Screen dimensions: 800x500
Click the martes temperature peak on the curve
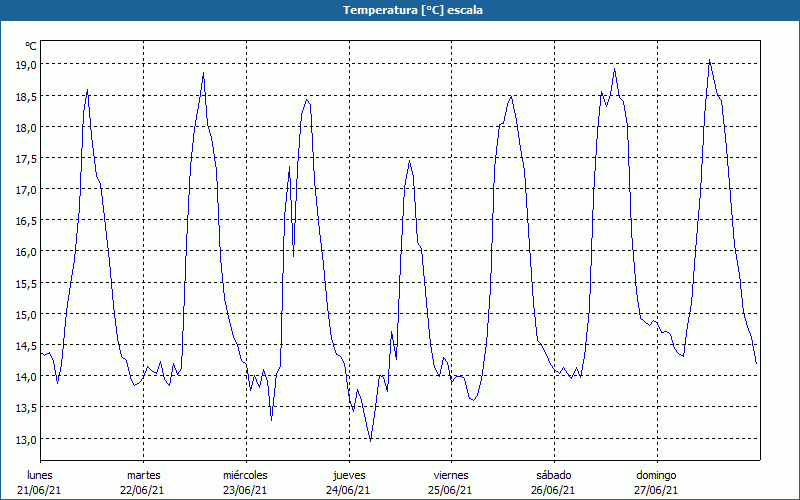[203, 73]
